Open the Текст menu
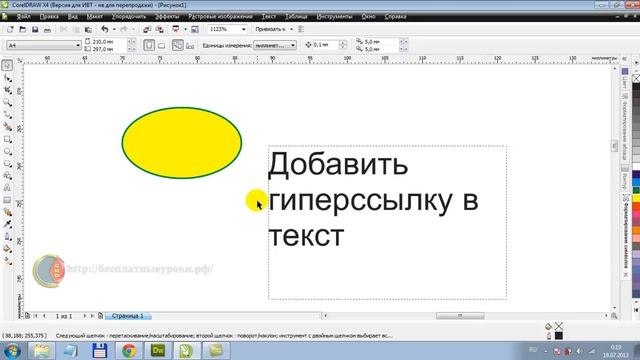 [269, 17]
